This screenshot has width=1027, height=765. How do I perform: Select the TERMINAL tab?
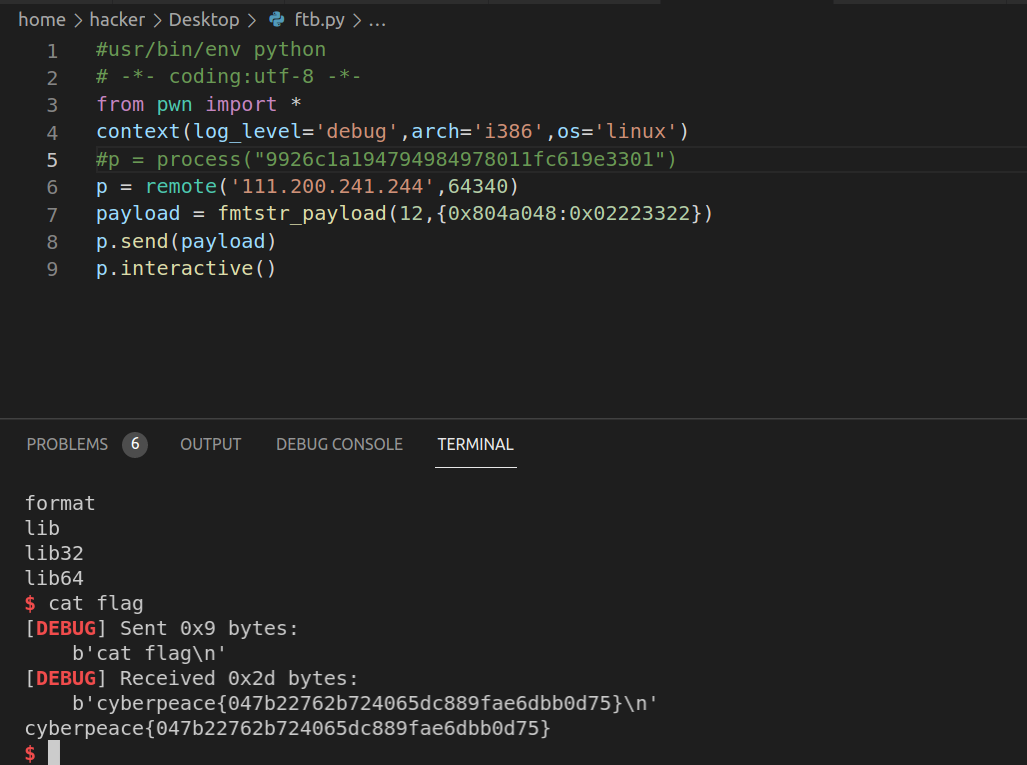click(476, 444)
